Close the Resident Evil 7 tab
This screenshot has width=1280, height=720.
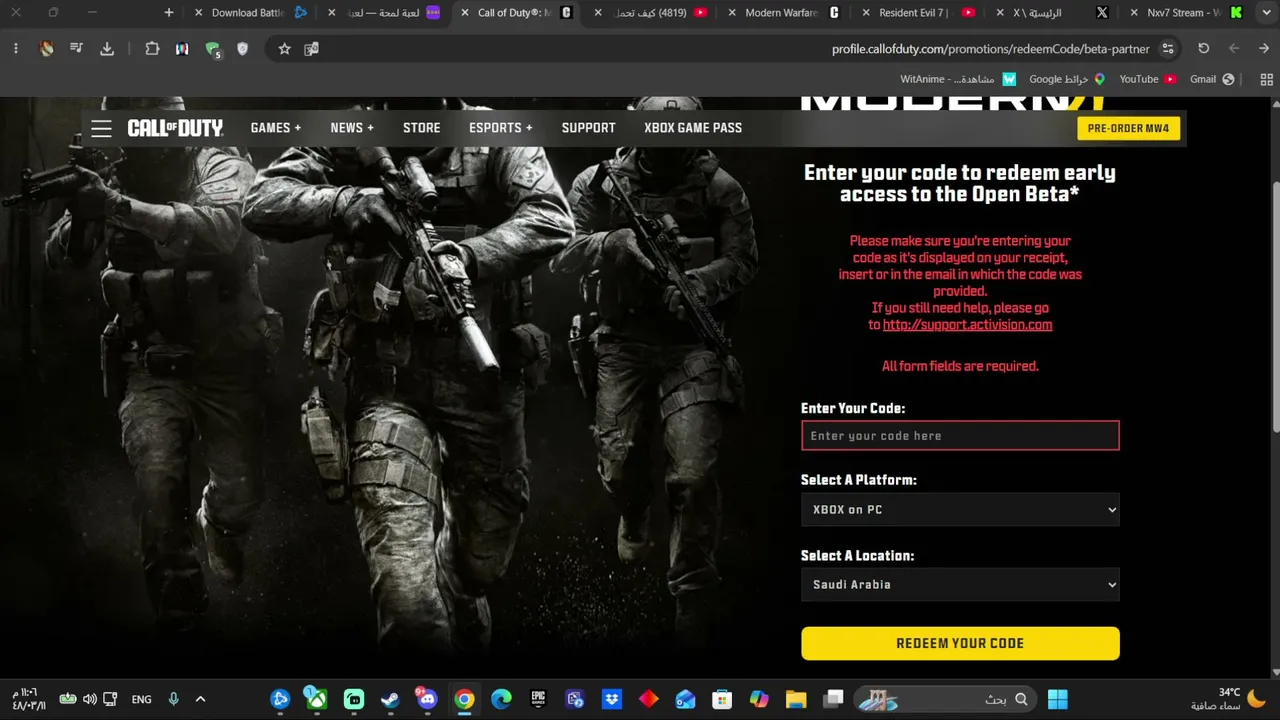point(865,13)
